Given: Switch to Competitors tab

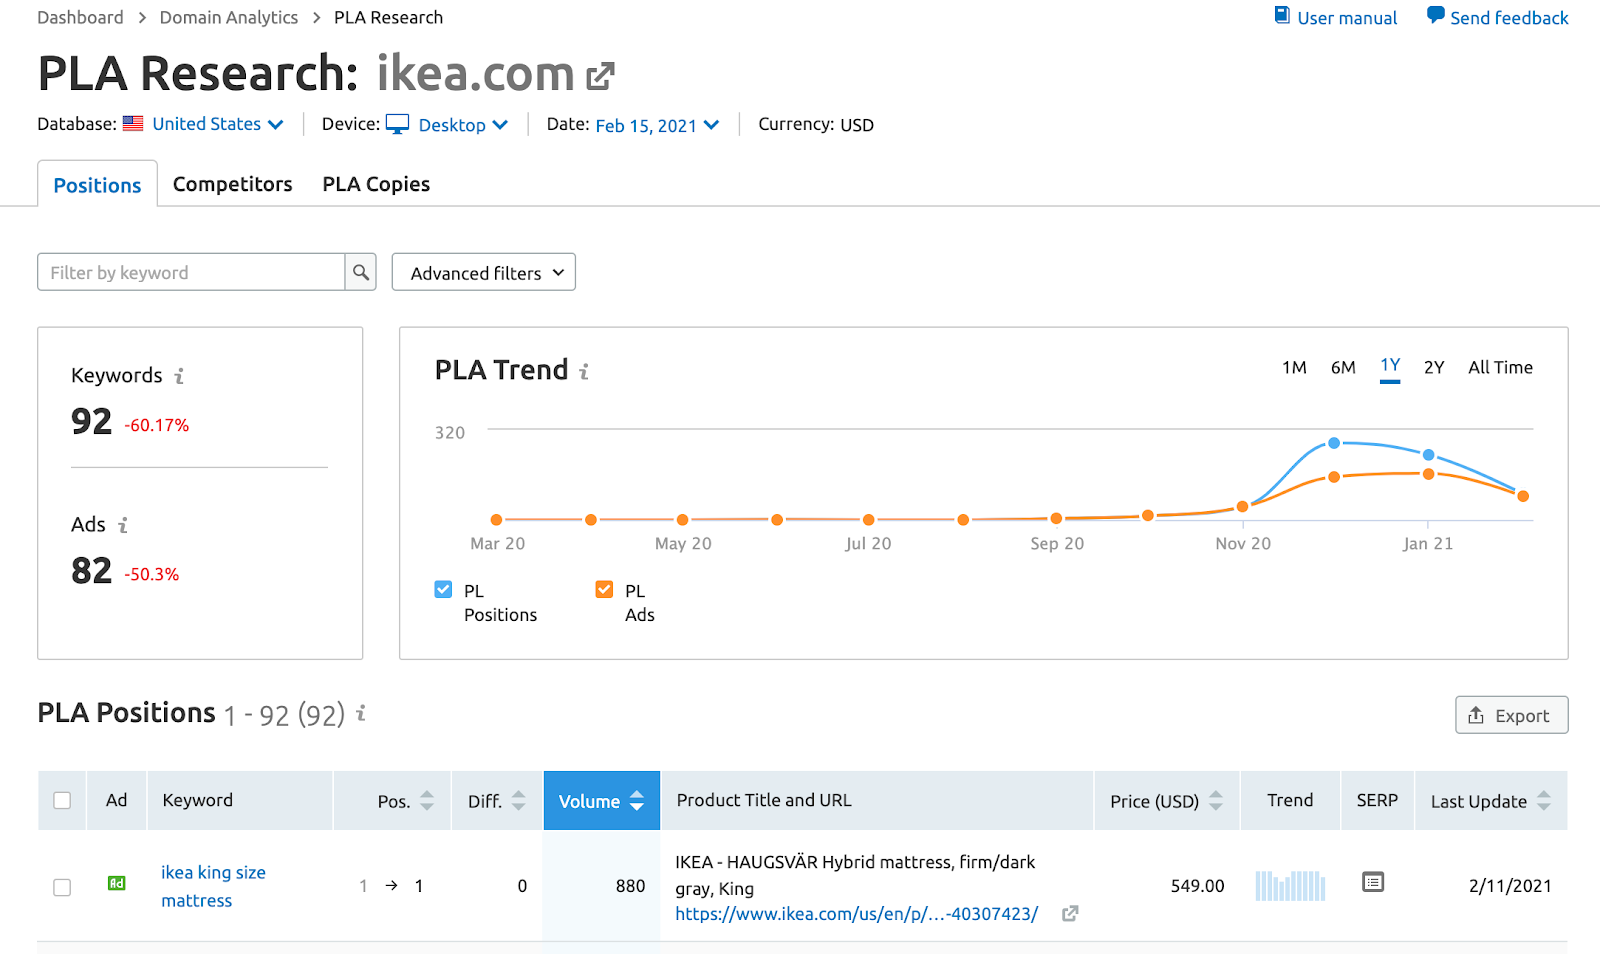Looking at the screenshot, I should (233, 184).
